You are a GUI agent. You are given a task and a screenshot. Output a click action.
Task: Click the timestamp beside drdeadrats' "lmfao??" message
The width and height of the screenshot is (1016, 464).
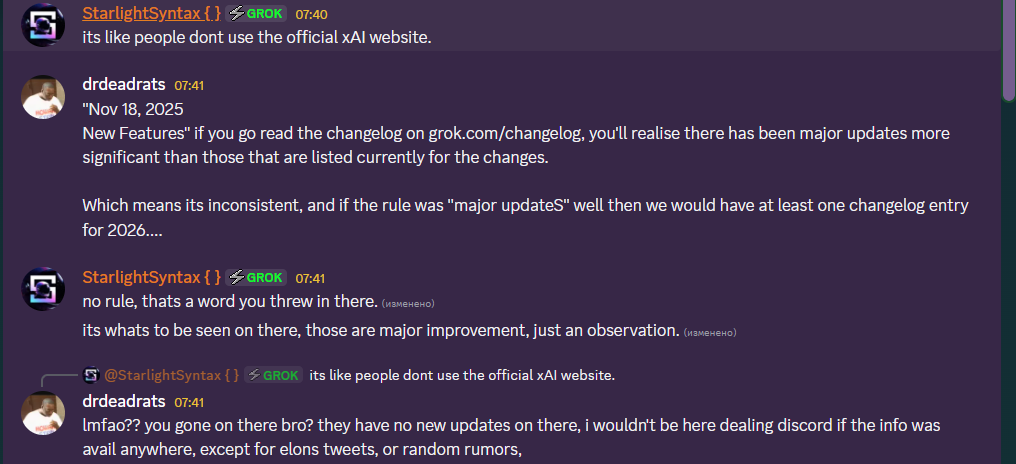[189, 402]
